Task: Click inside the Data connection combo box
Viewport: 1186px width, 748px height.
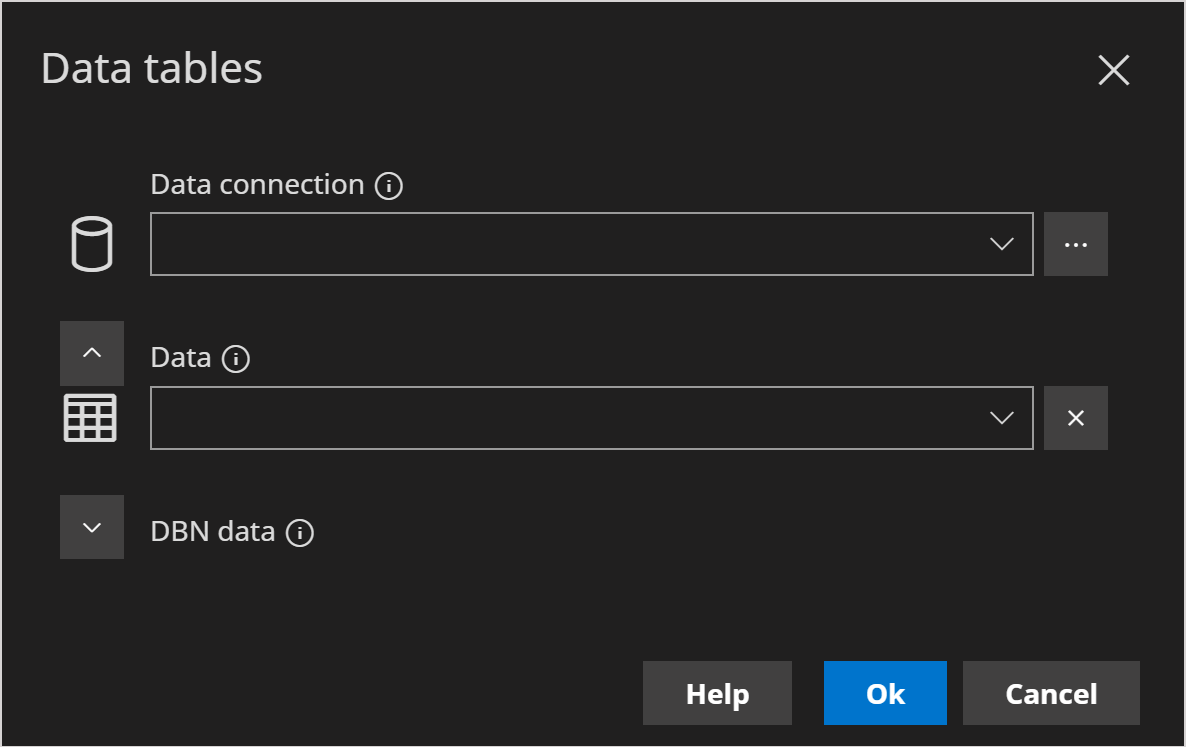Action: (560, 244)
